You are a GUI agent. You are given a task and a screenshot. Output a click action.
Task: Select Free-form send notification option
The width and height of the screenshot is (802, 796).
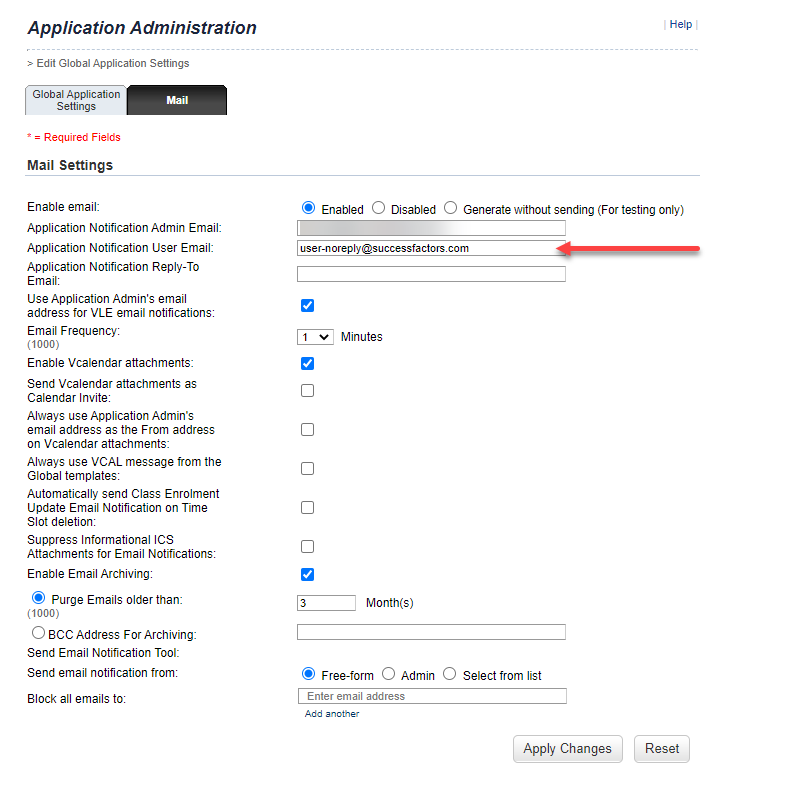pyautogui.click(x=308, y=673)
